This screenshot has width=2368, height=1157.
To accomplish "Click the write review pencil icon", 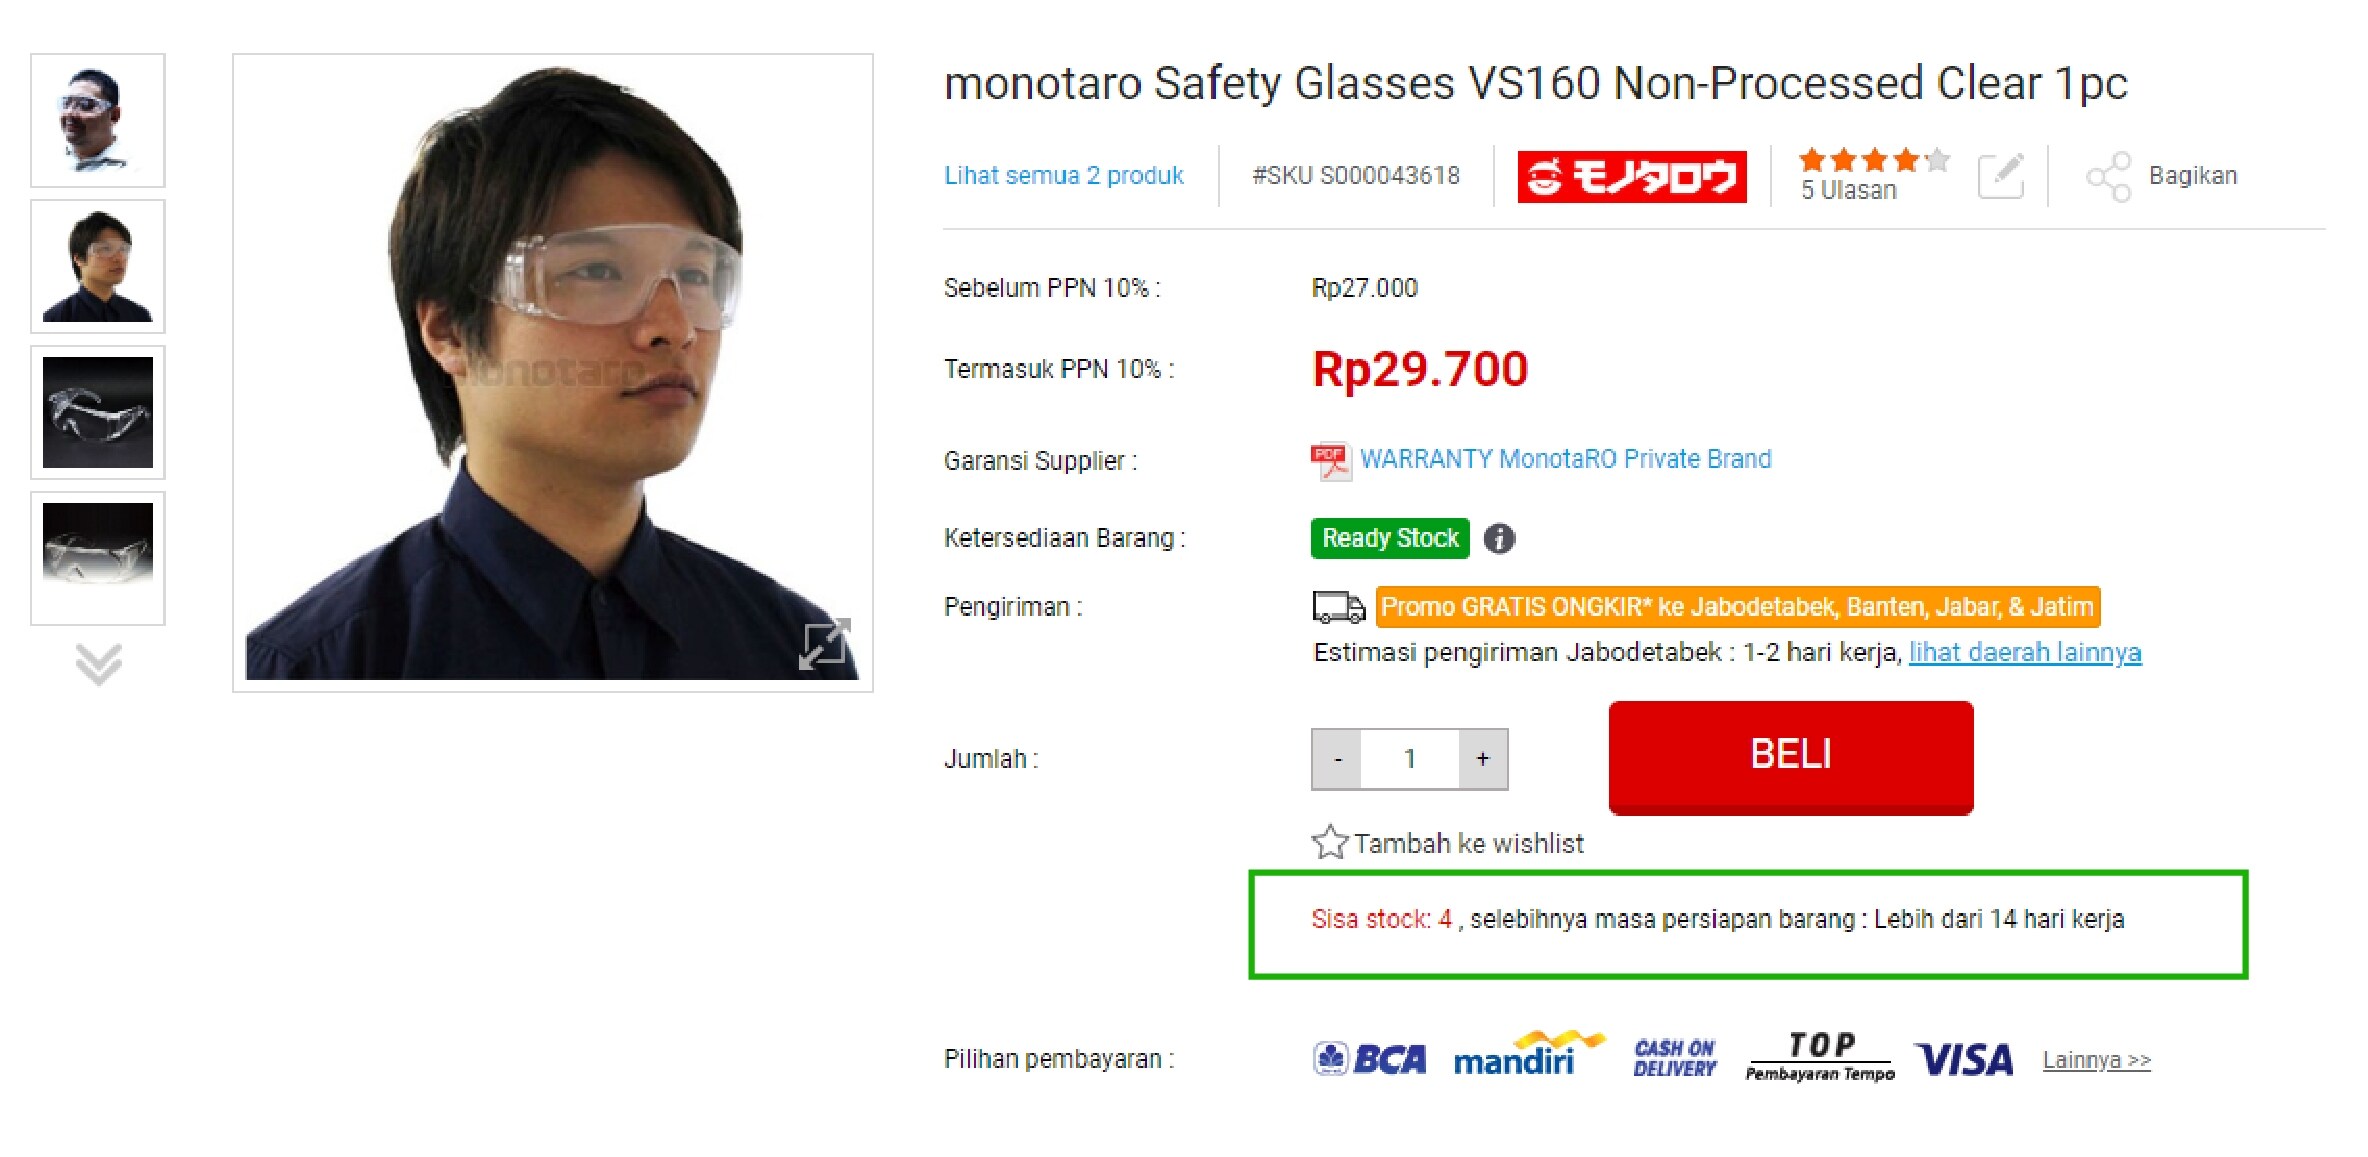I will point(2000,177).
